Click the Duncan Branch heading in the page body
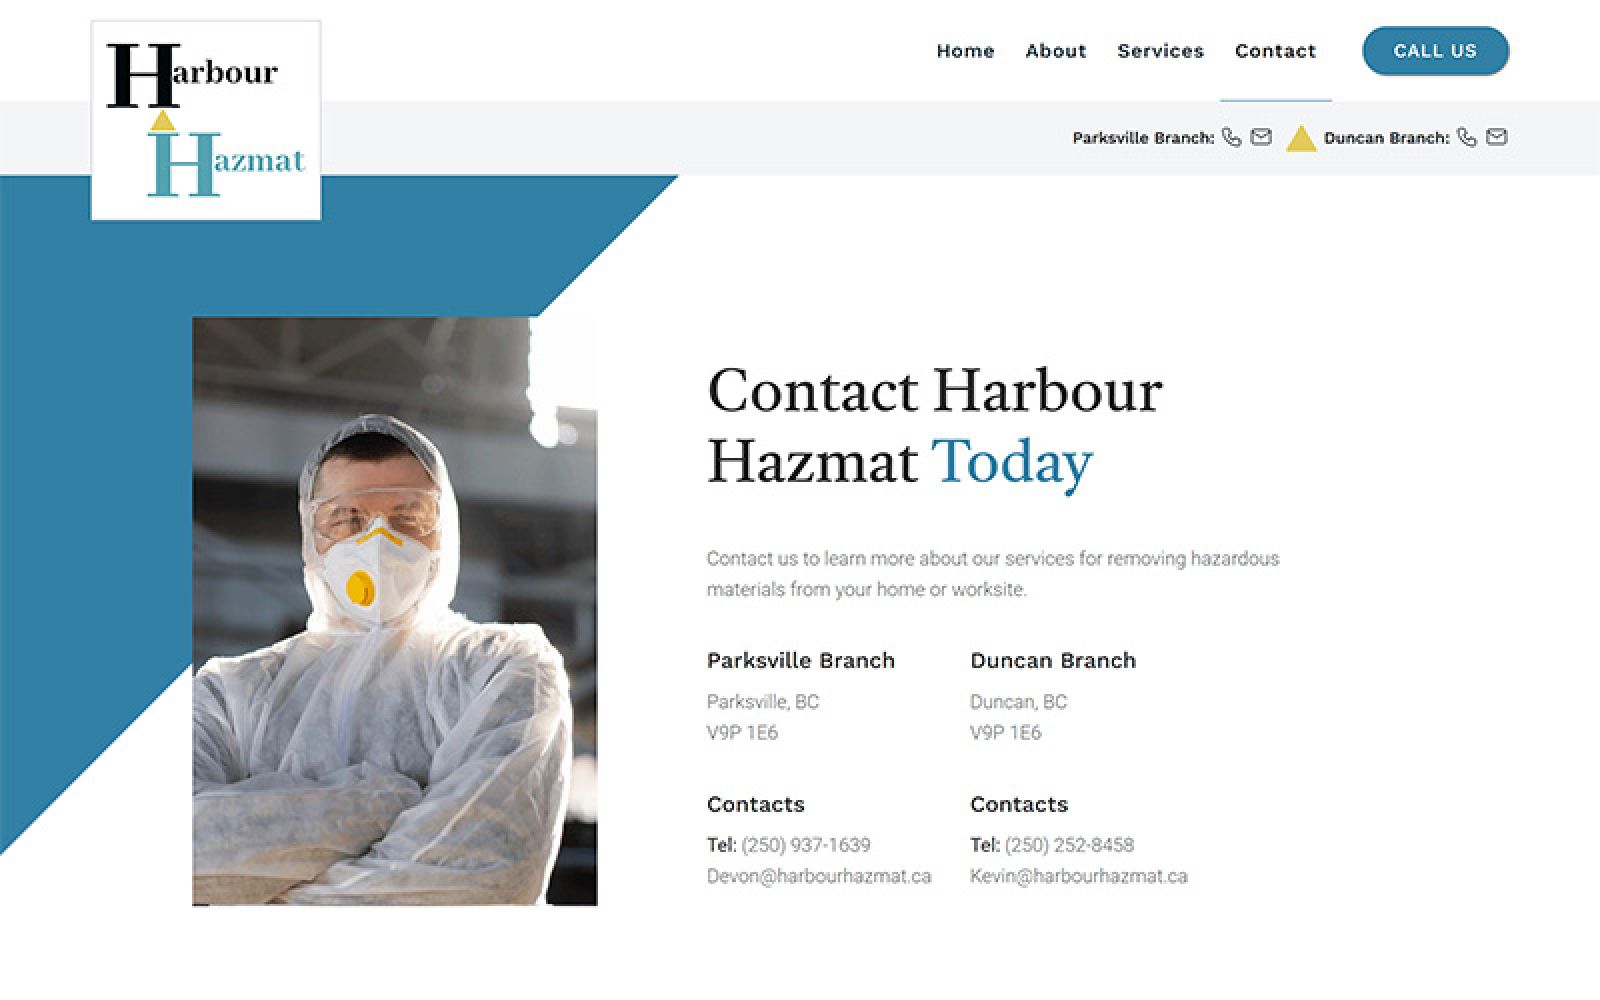Image resolution: width=1600 pixels, height=1000 pixels. tap(1053, 661)
